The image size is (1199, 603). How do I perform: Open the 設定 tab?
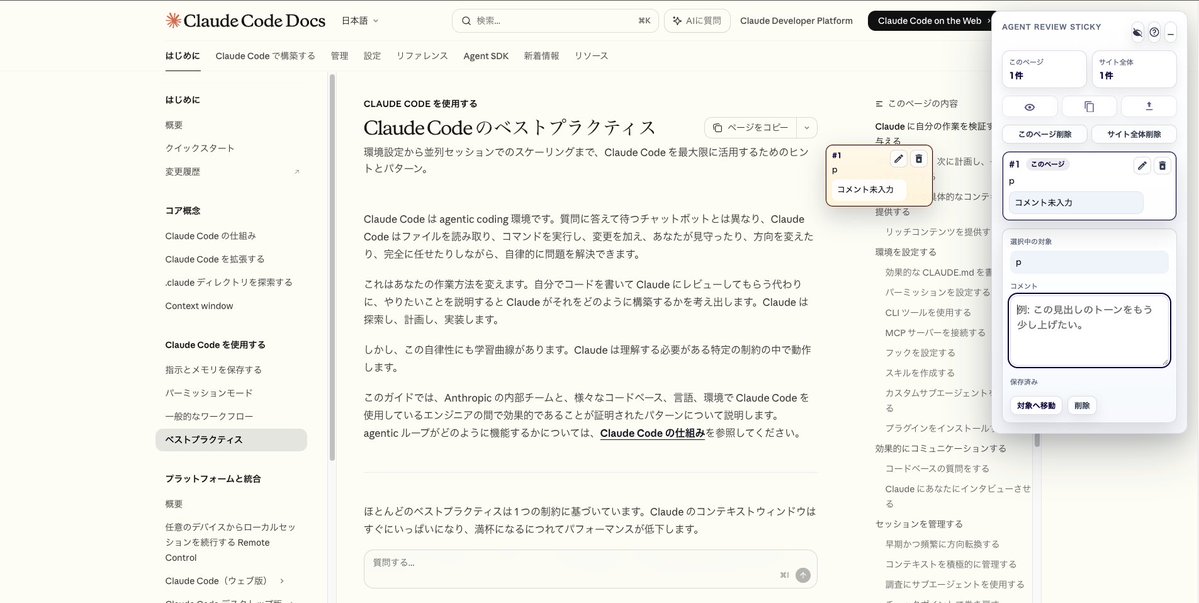(372, 56)
